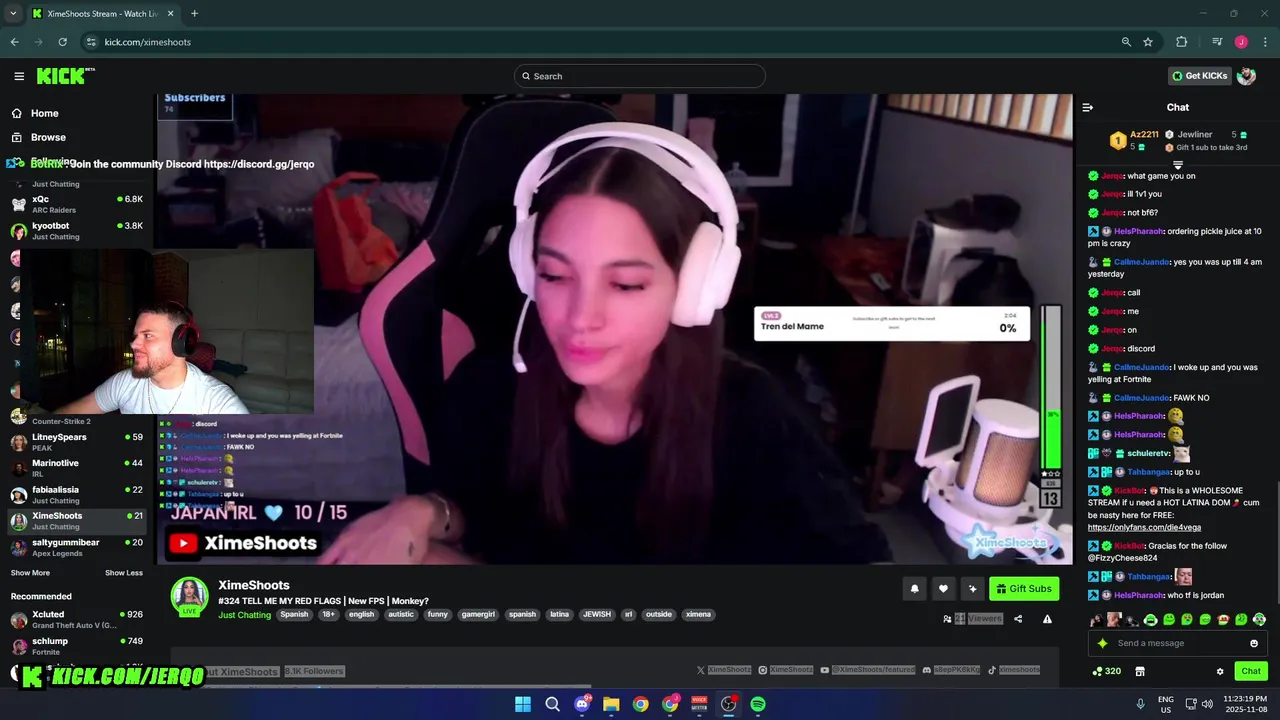The image size is (1280, 720).
Task: Select the latina tag
Action: [x=559, y=614]
